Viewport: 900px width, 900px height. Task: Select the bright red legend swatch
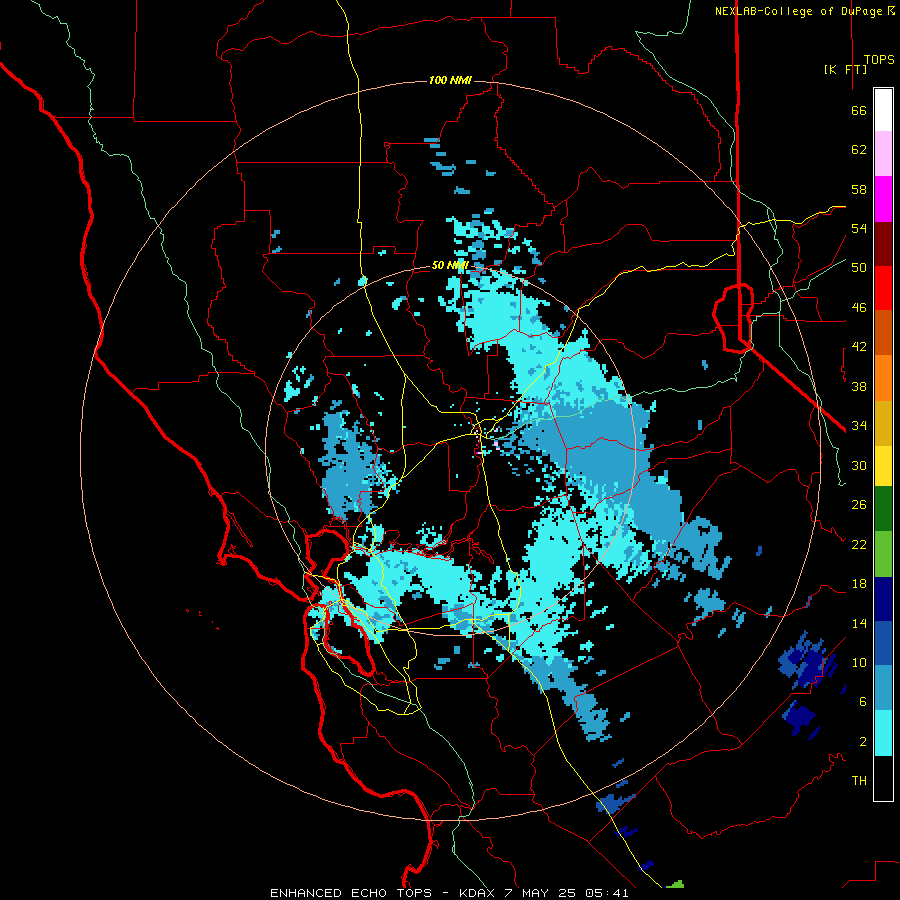[x=883, y=288]
